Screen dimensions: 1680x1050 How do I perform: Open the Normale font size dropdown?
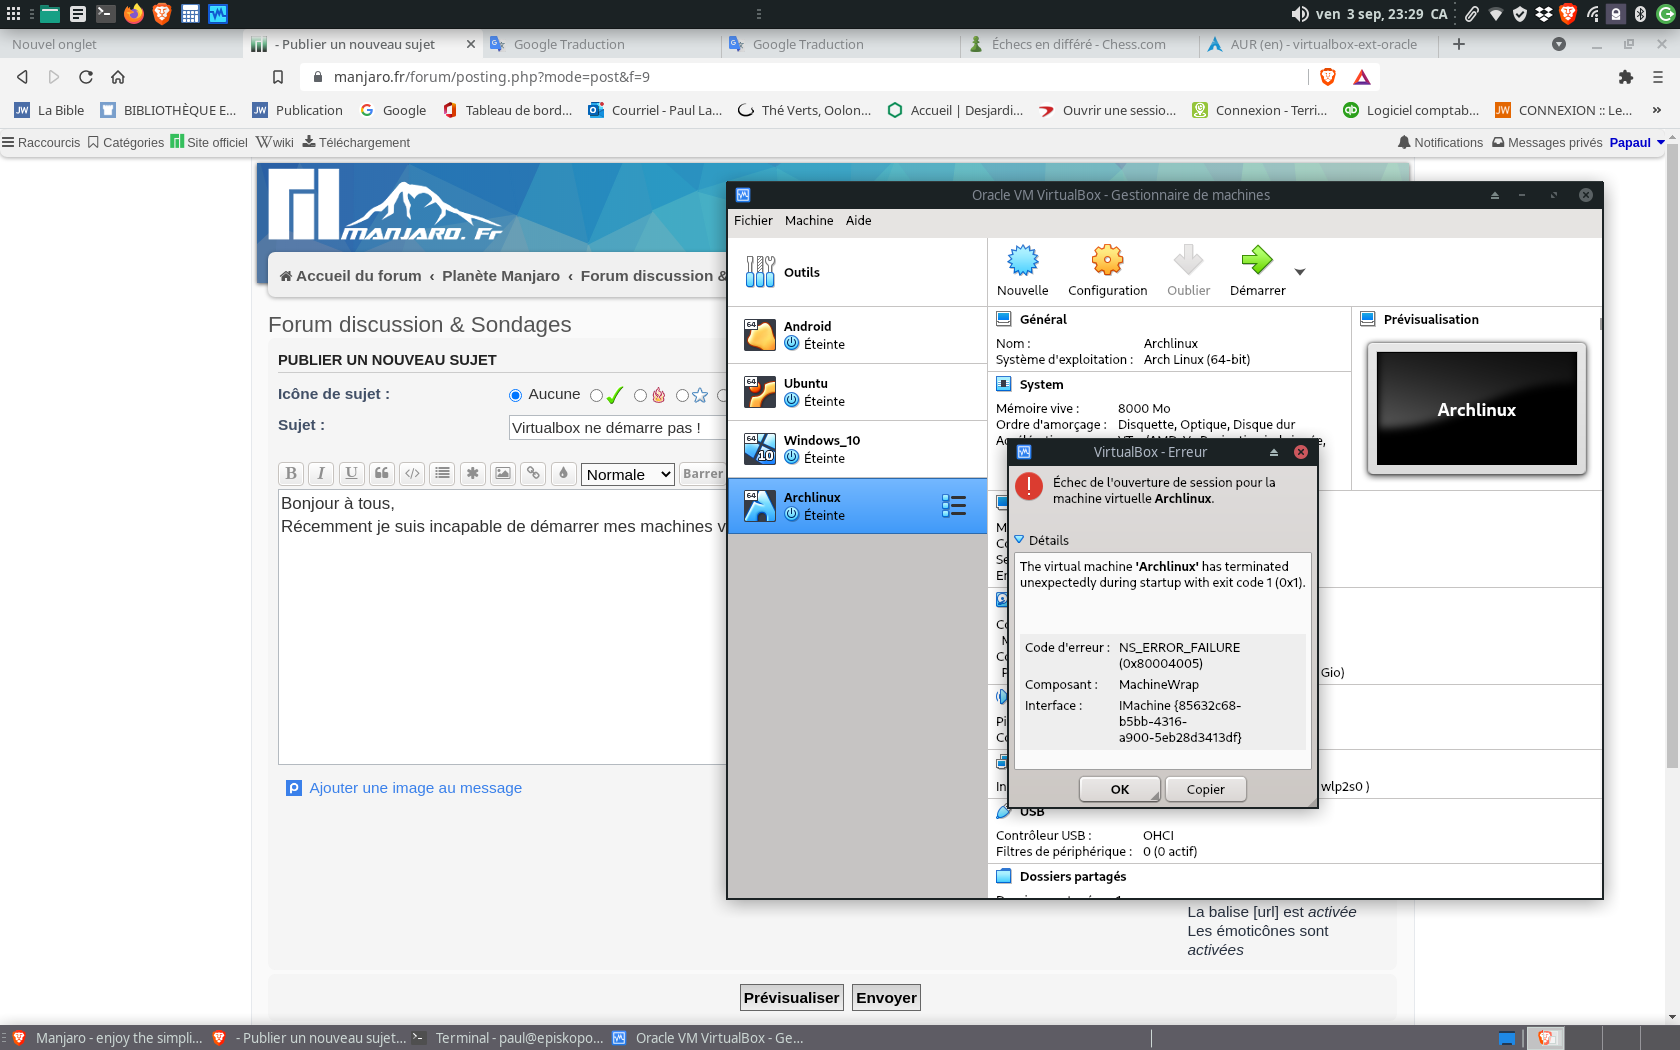628,475
